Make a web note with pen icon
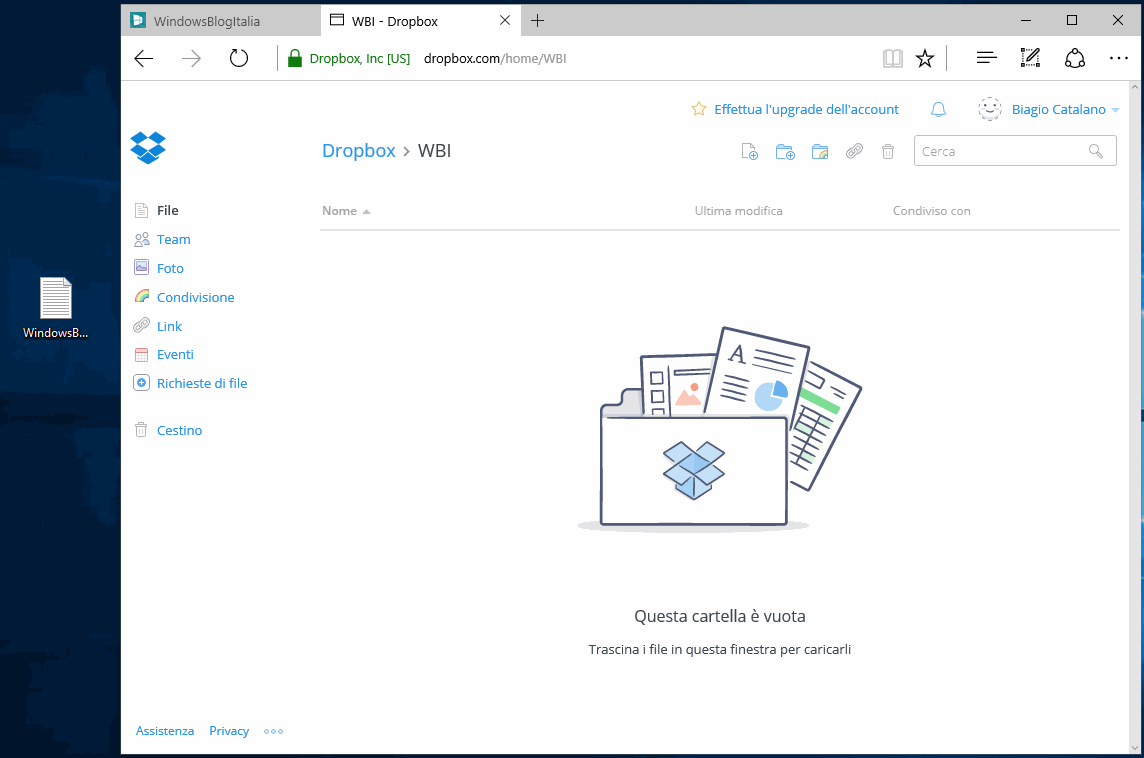Screen dimensions: 1144x758 click(1030, 58)
